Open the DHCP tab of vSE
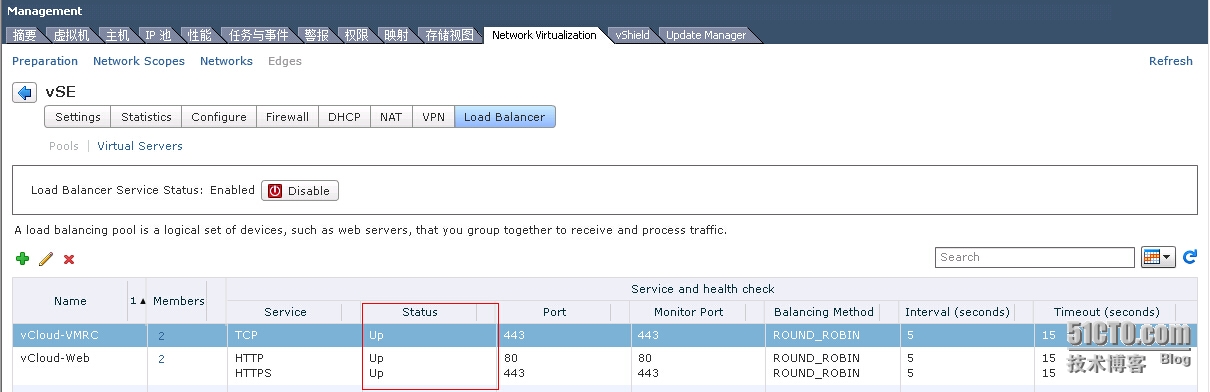Screen dimensions: 1210x392 pyautogui.click(x=344, y=117)
